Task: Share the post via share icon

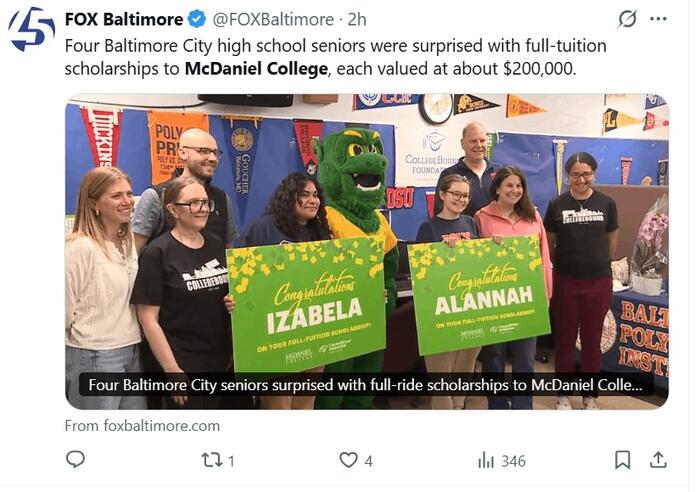Action: tap(658, 459)
